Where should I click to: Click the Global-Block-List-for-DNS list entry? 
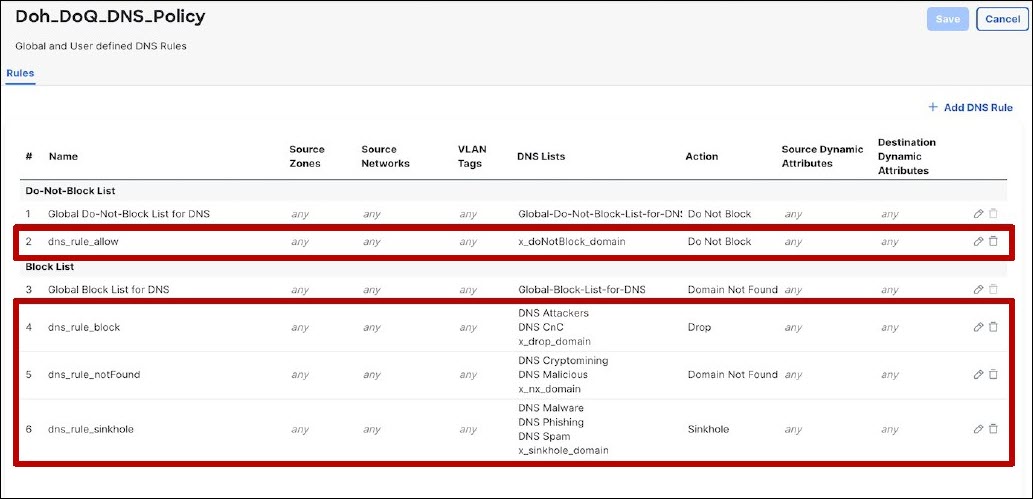582,289
